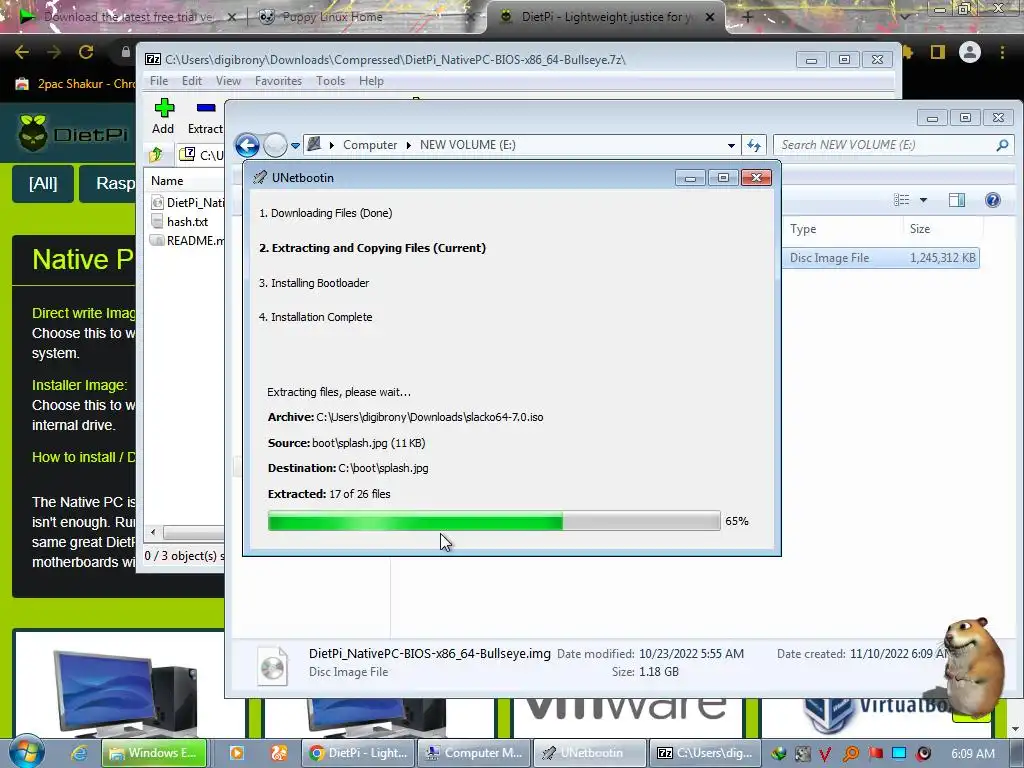Toggle the Chrome side panel icon
1024x768 pixels.
[x=938, y=52]
